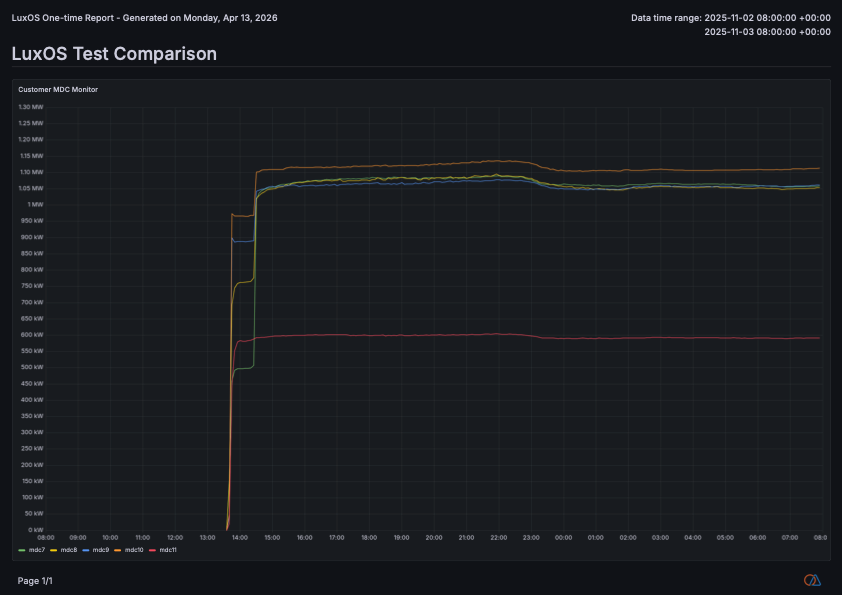This screenshot has height=595, width=842.
Task: Click the 1 MW y-axis label
Action: [x=35, y=205]
